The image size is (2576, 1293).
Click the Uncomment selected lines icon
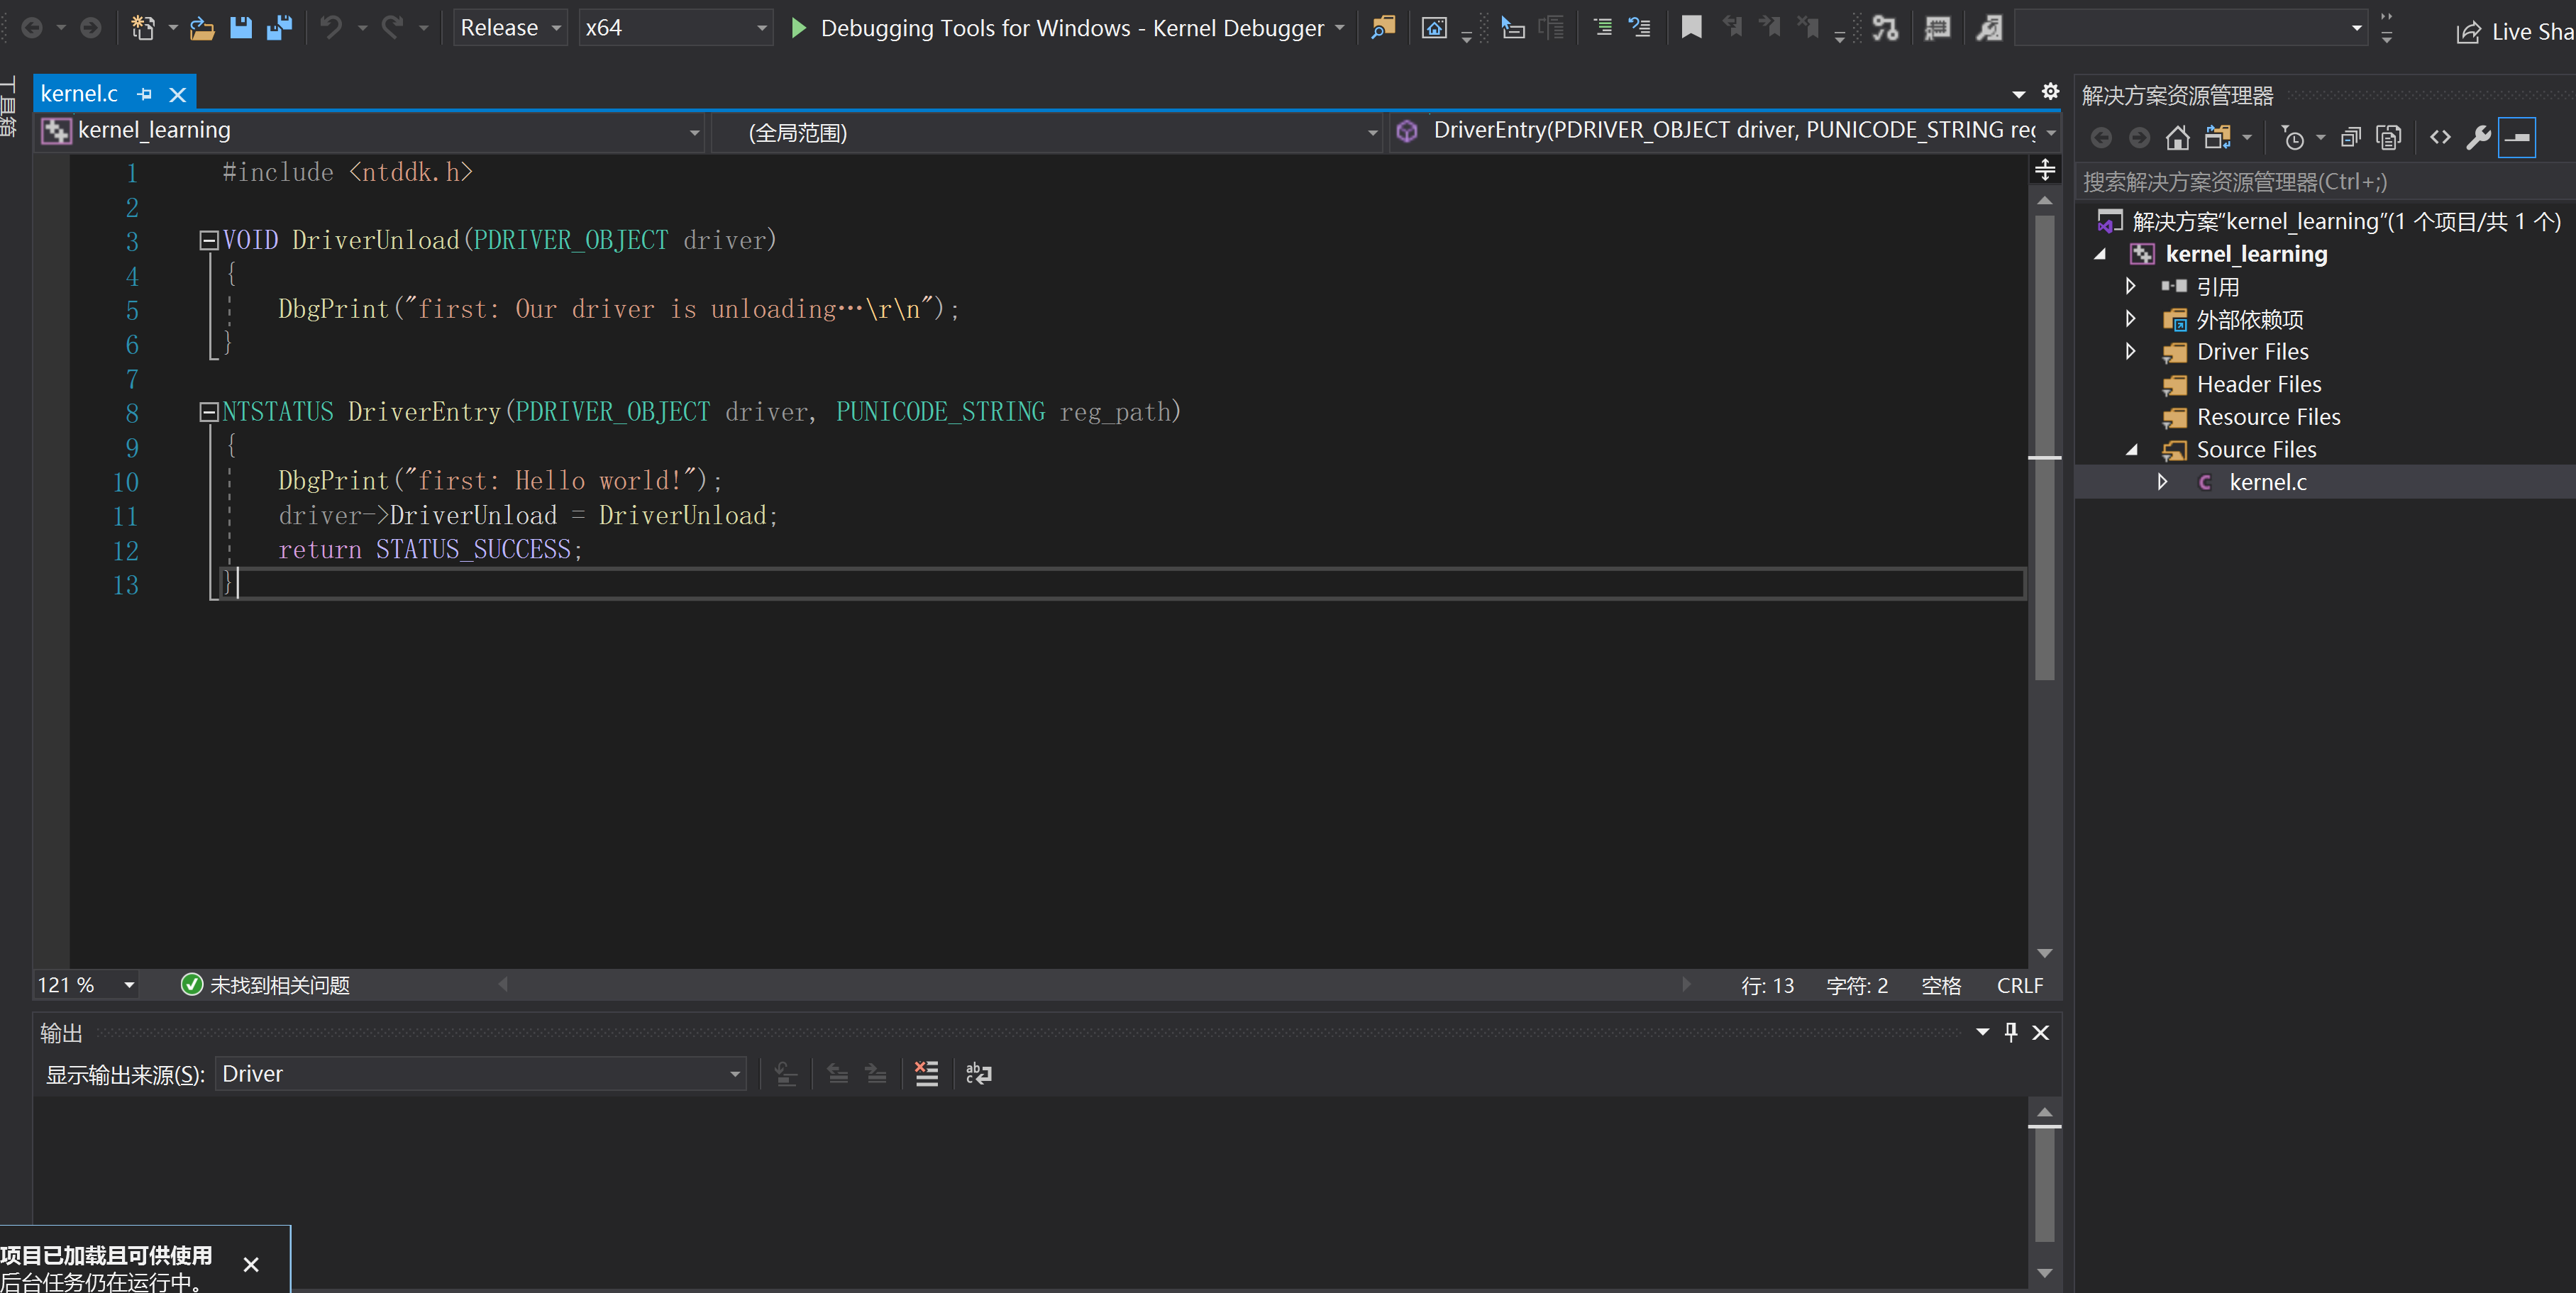pos(1640,28)
